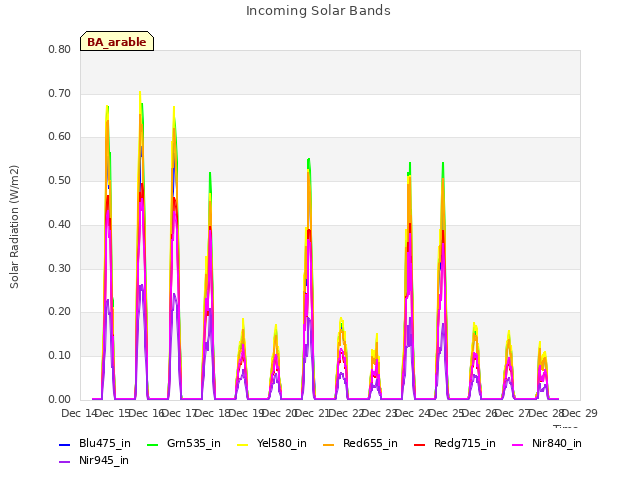Click the orange Red655_in legend color marker

(x=329, y=444)
